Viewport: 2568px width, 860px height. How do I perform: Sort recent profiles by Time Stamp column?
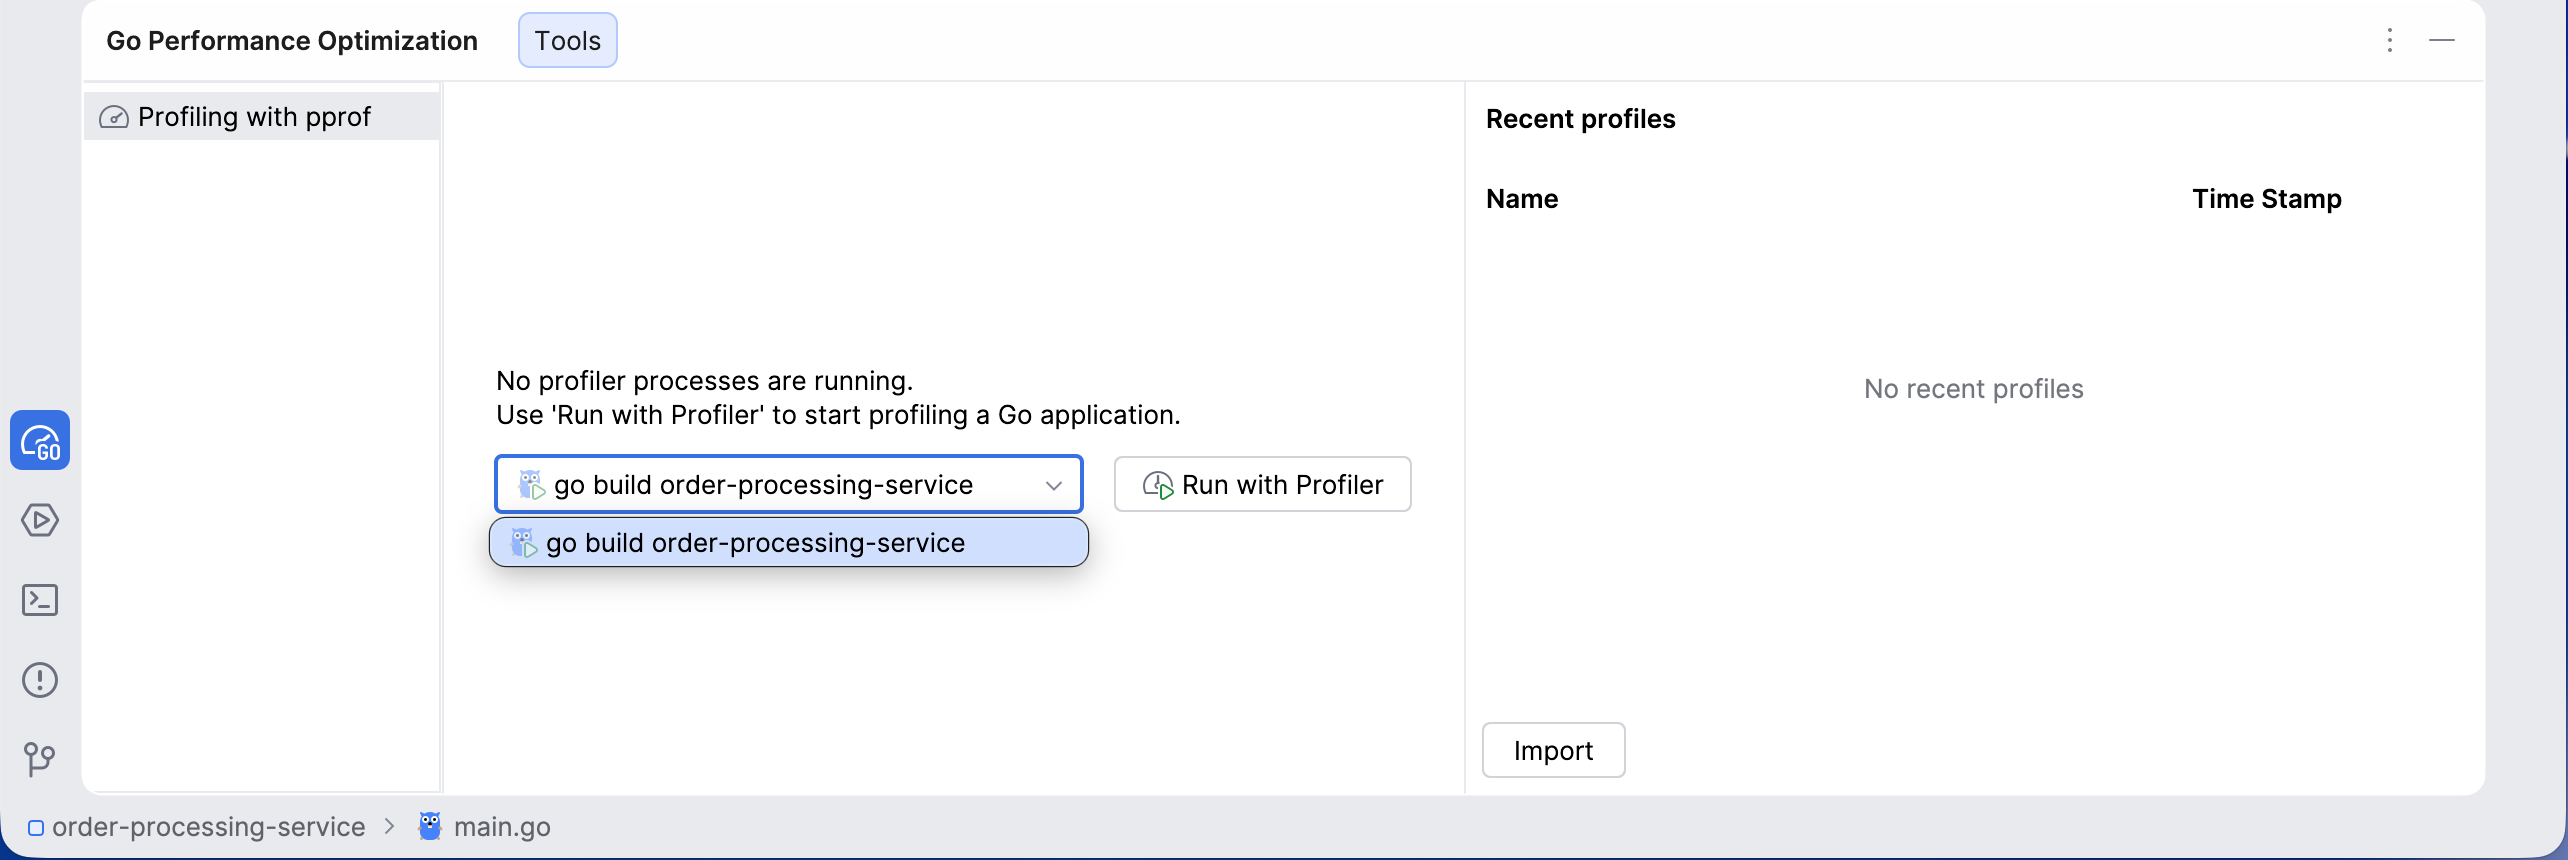pyautogui.click(x=2266, y=199)
